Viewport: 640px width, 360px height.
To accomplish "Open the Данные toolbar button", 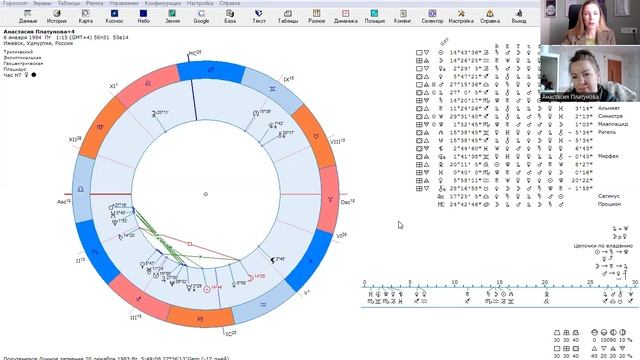I will point(28,17).
